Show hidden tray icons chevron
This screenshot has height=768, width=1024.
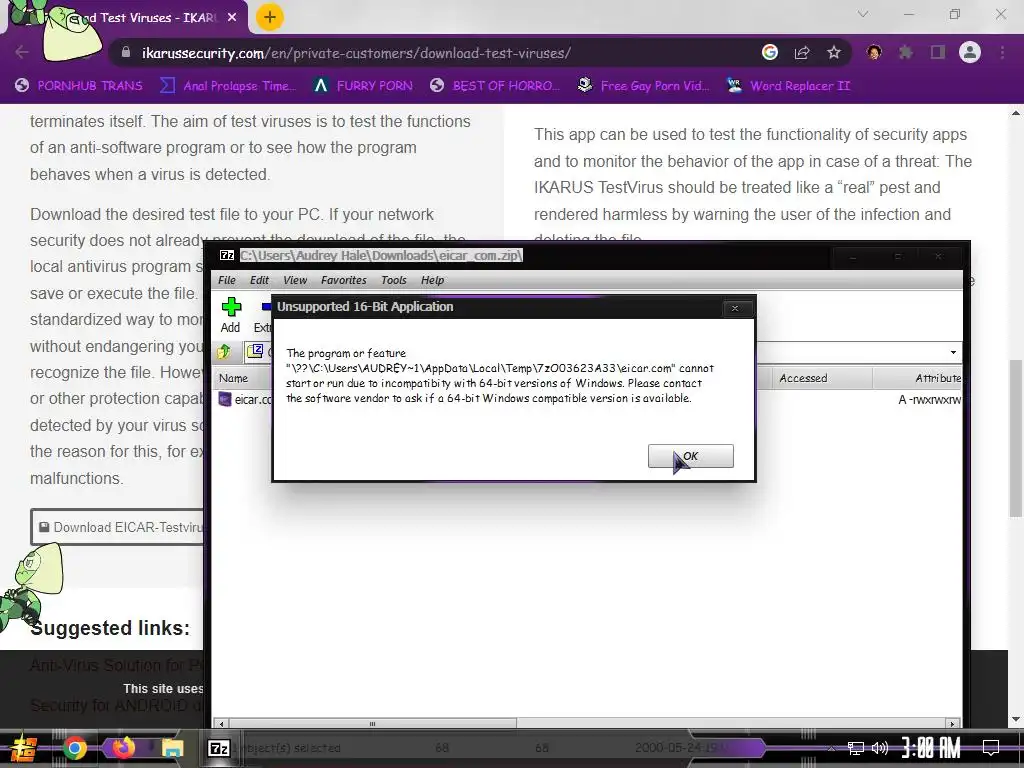(x=831, y=749)
